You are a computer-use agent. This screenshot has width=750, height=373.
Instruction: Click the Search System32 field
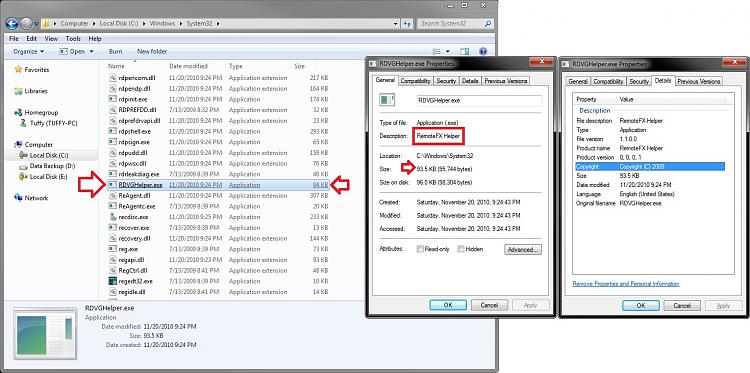tap(455, 23)
